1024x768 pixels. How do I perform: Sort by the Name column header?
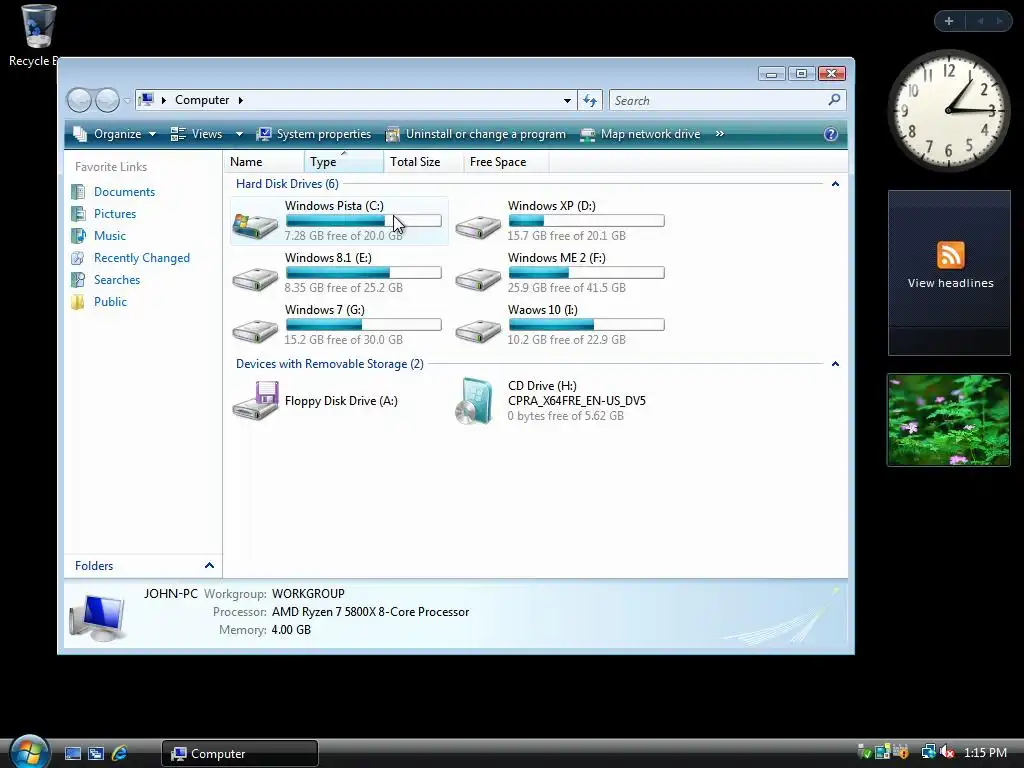pyautogui.click(x=264, y=162)
